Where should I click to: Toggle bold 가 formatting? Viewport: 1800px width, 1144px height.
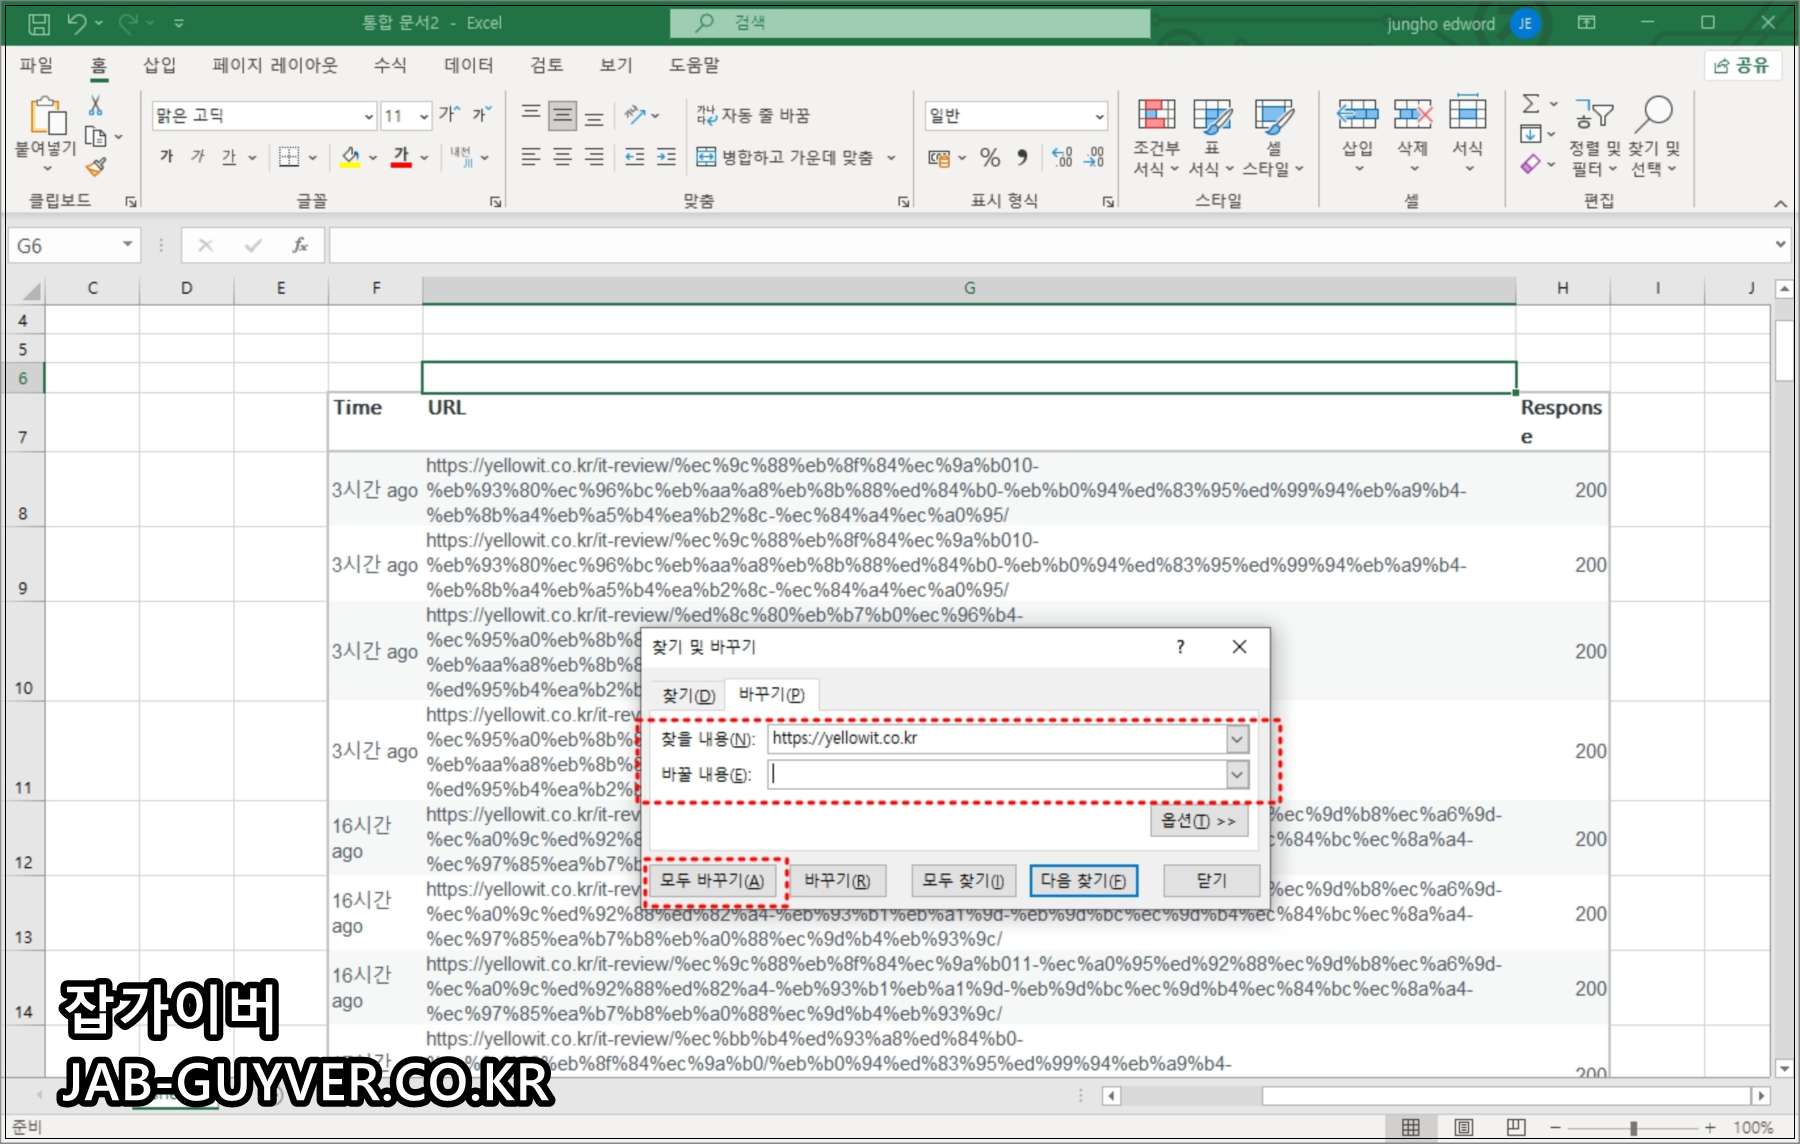[x=167, y=157]
